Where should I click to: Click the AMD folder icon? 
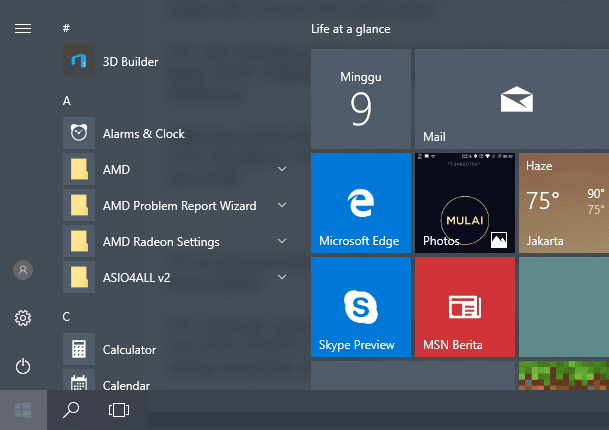click(x=79, y=169)
